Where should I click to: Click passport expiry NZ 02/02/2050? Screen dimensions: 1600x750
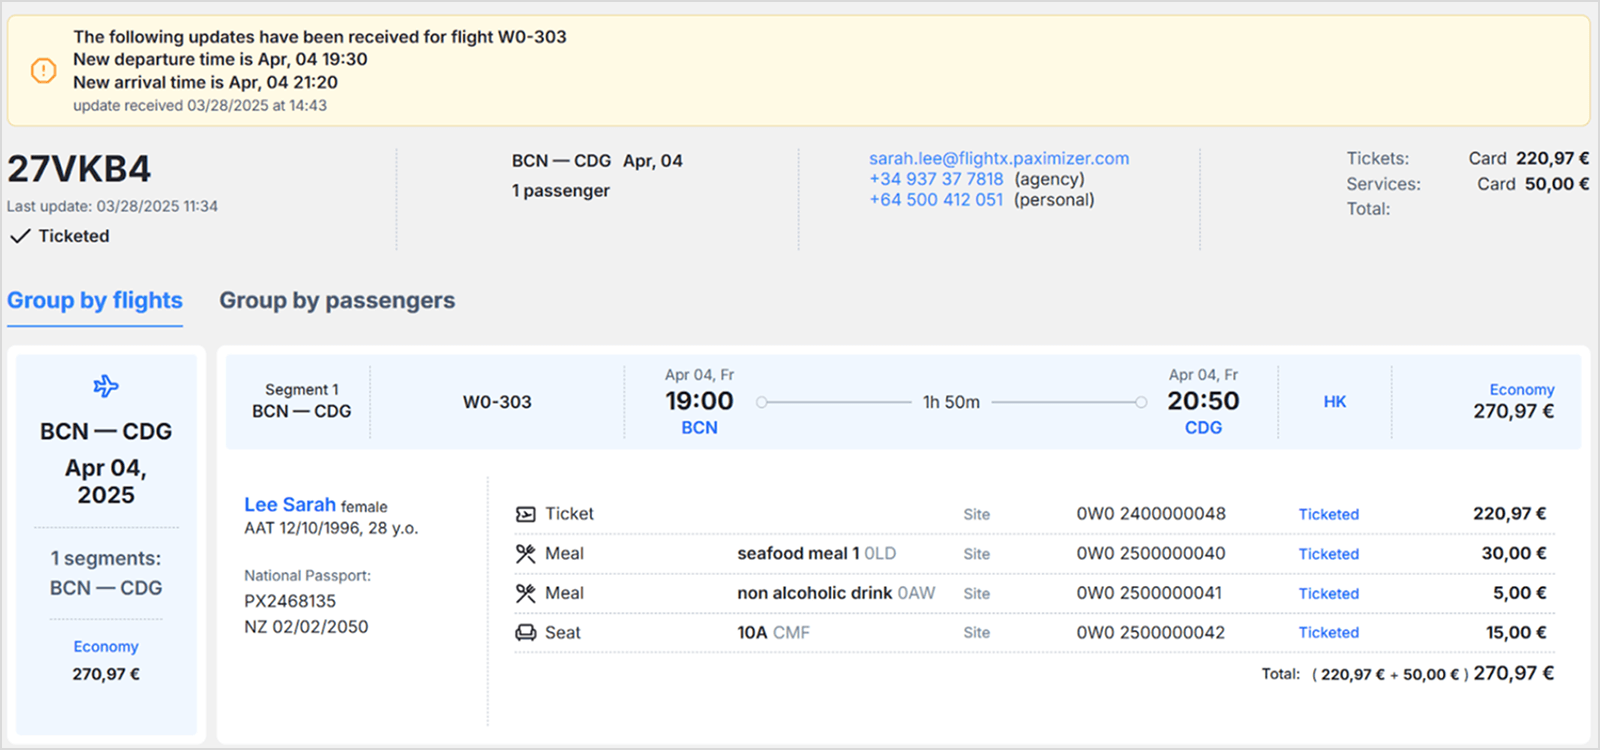point(306,627)
